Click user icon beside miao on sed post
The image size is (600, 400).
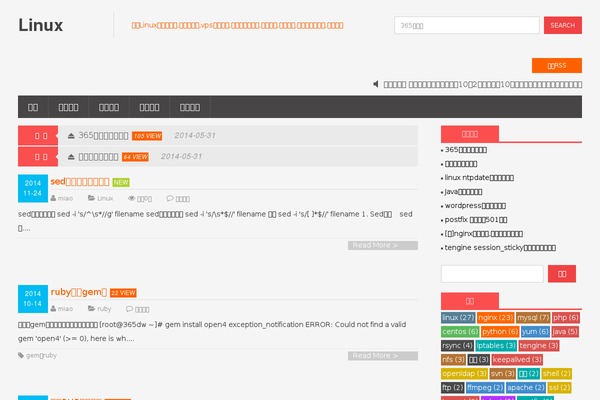coord(53,198)
